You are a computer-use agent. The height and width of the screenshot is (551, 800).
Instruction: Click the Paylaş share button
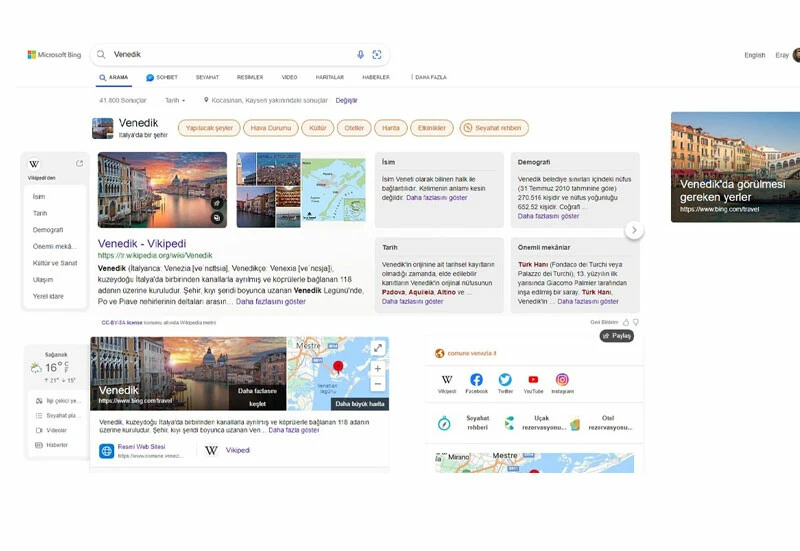617,336
